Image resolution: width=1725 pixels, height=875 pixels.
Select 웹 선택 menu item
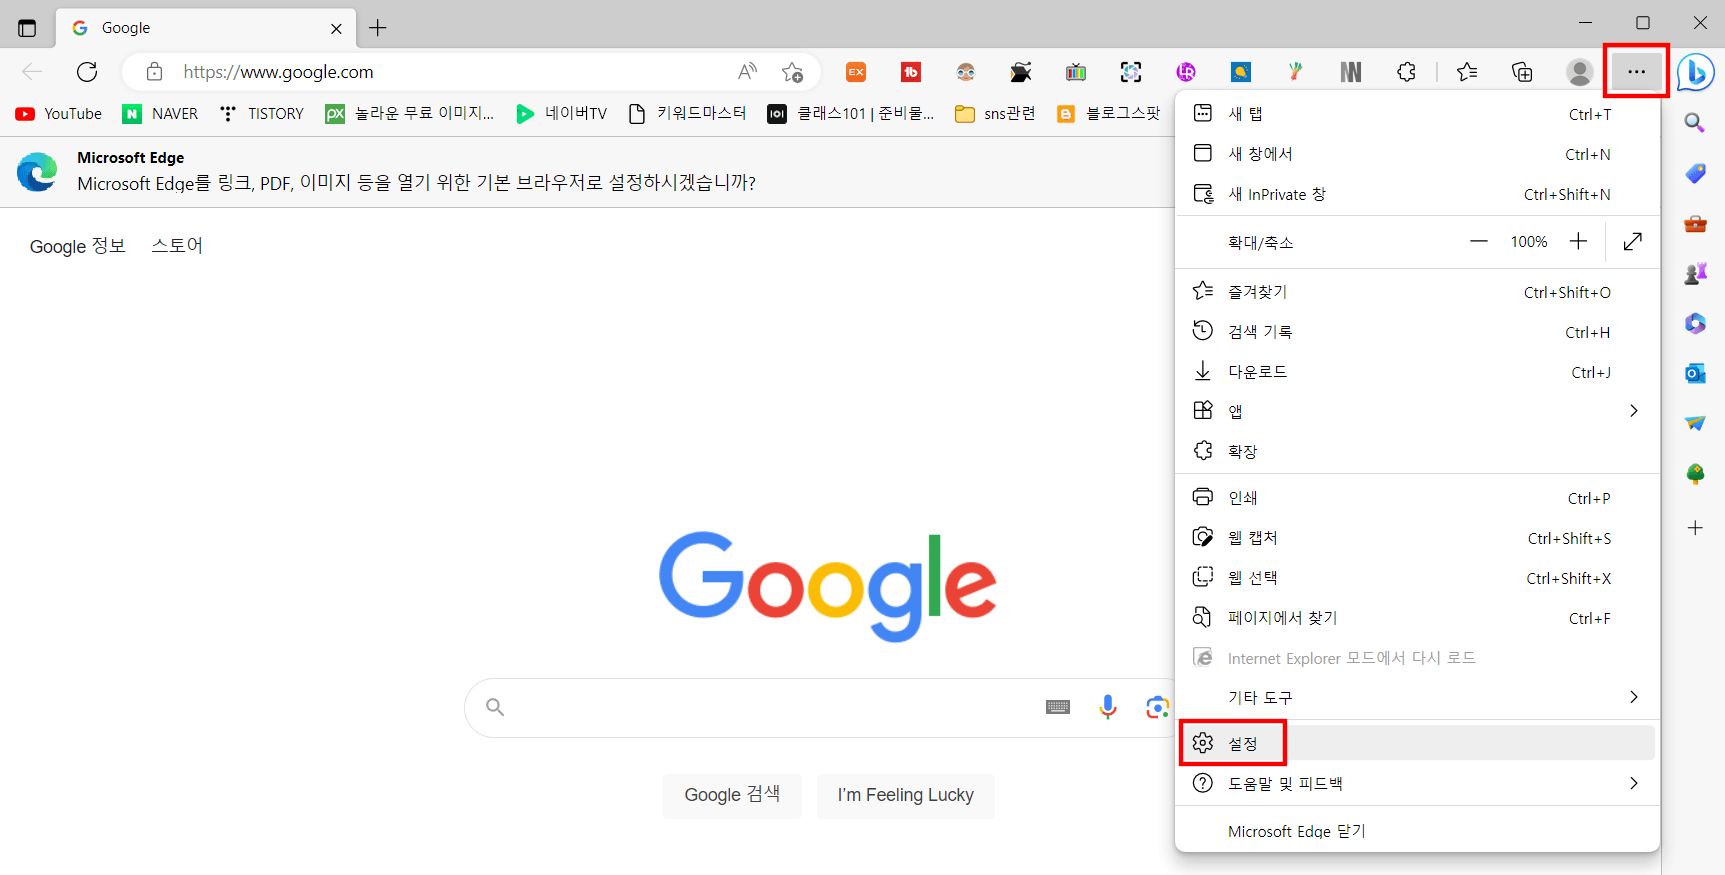(x=1417, y=578)
